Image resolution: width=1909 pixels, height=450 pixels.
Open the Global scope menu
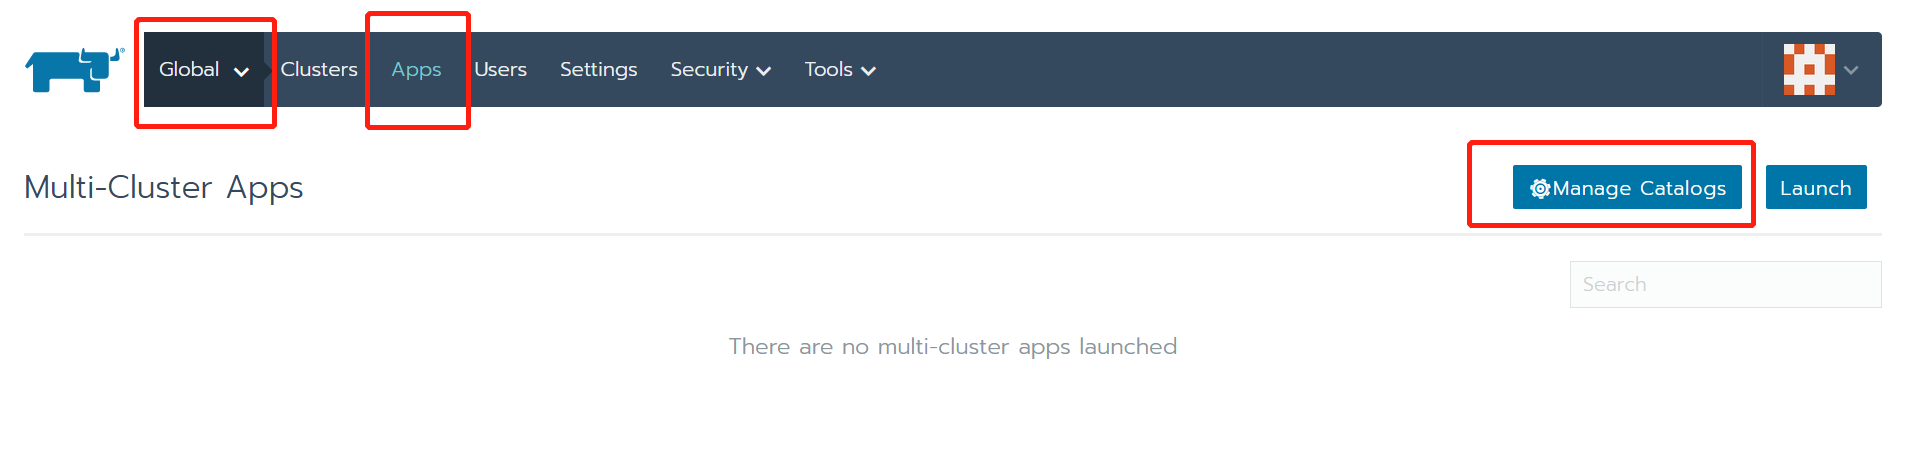pyautogui.click(x=189, y=70)
